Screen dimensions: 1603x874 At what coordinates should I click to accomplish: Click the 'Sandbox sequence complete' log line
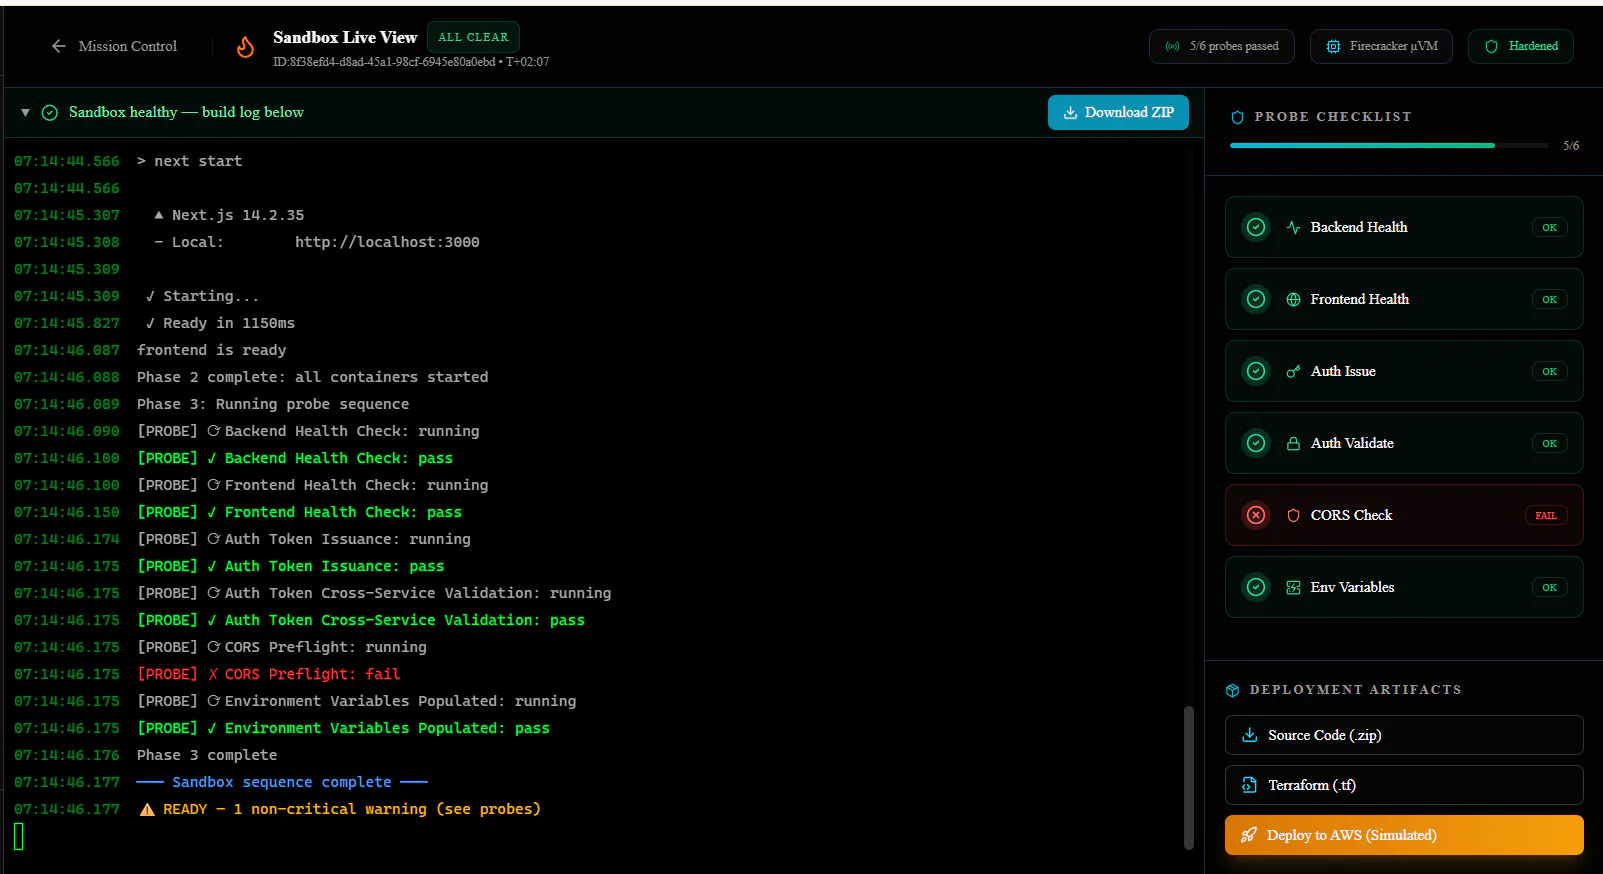(282, 782)
